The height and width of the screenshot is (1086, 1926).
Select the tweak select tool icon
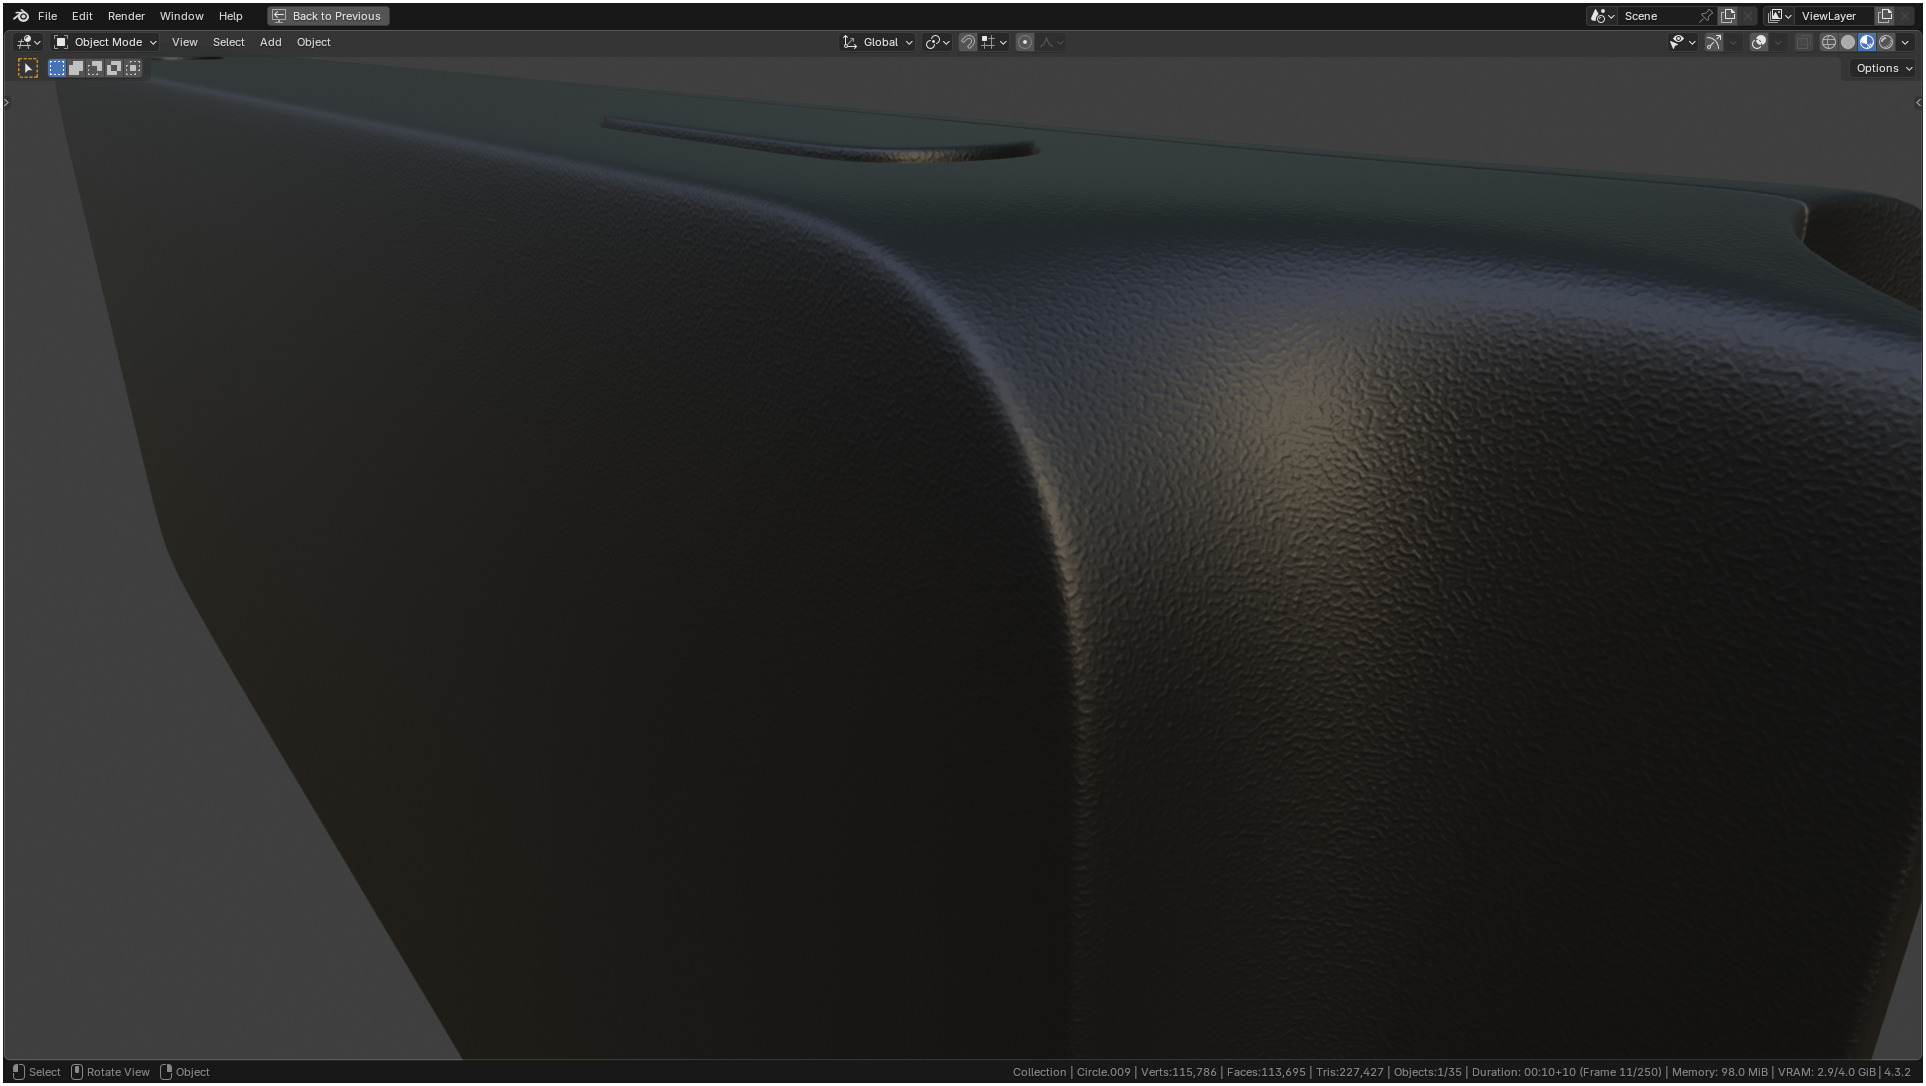[28, 68]
